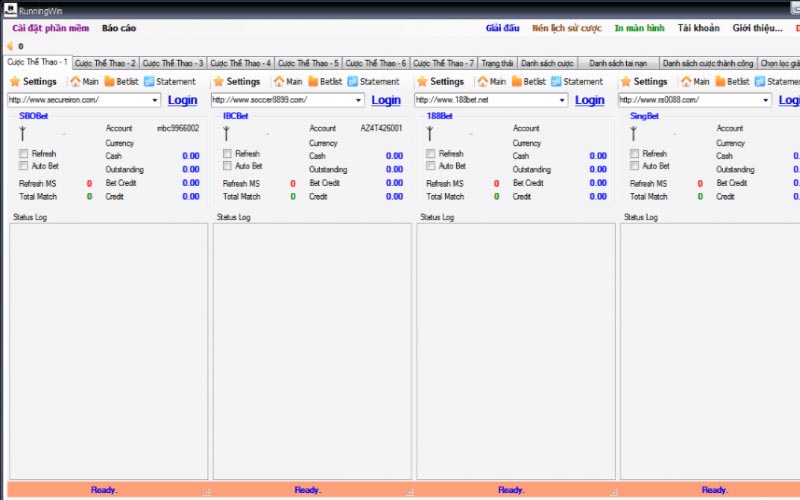
Task: Open Settings star icon in SBOBet panel
Action: (x=15, y=81)
